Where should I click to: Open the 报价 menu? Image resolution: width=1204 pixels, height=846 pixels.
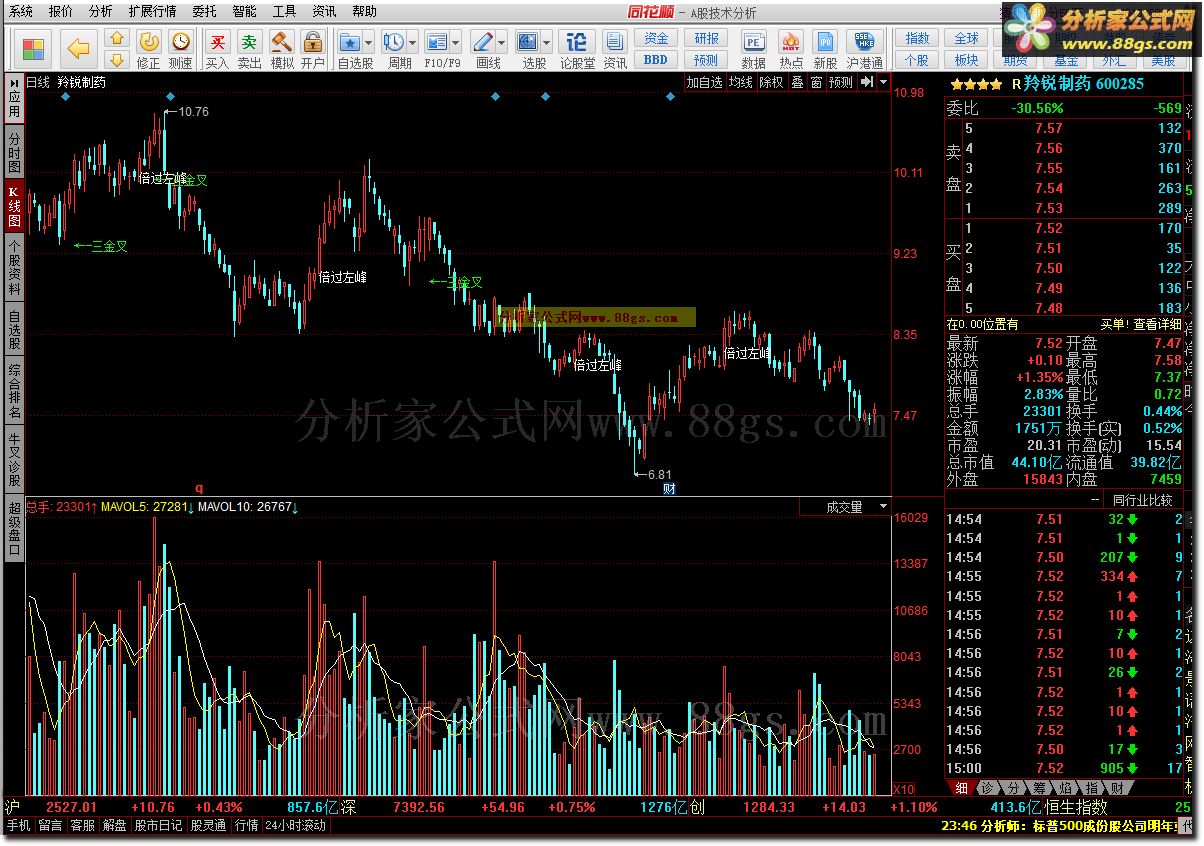pos(60,12)
